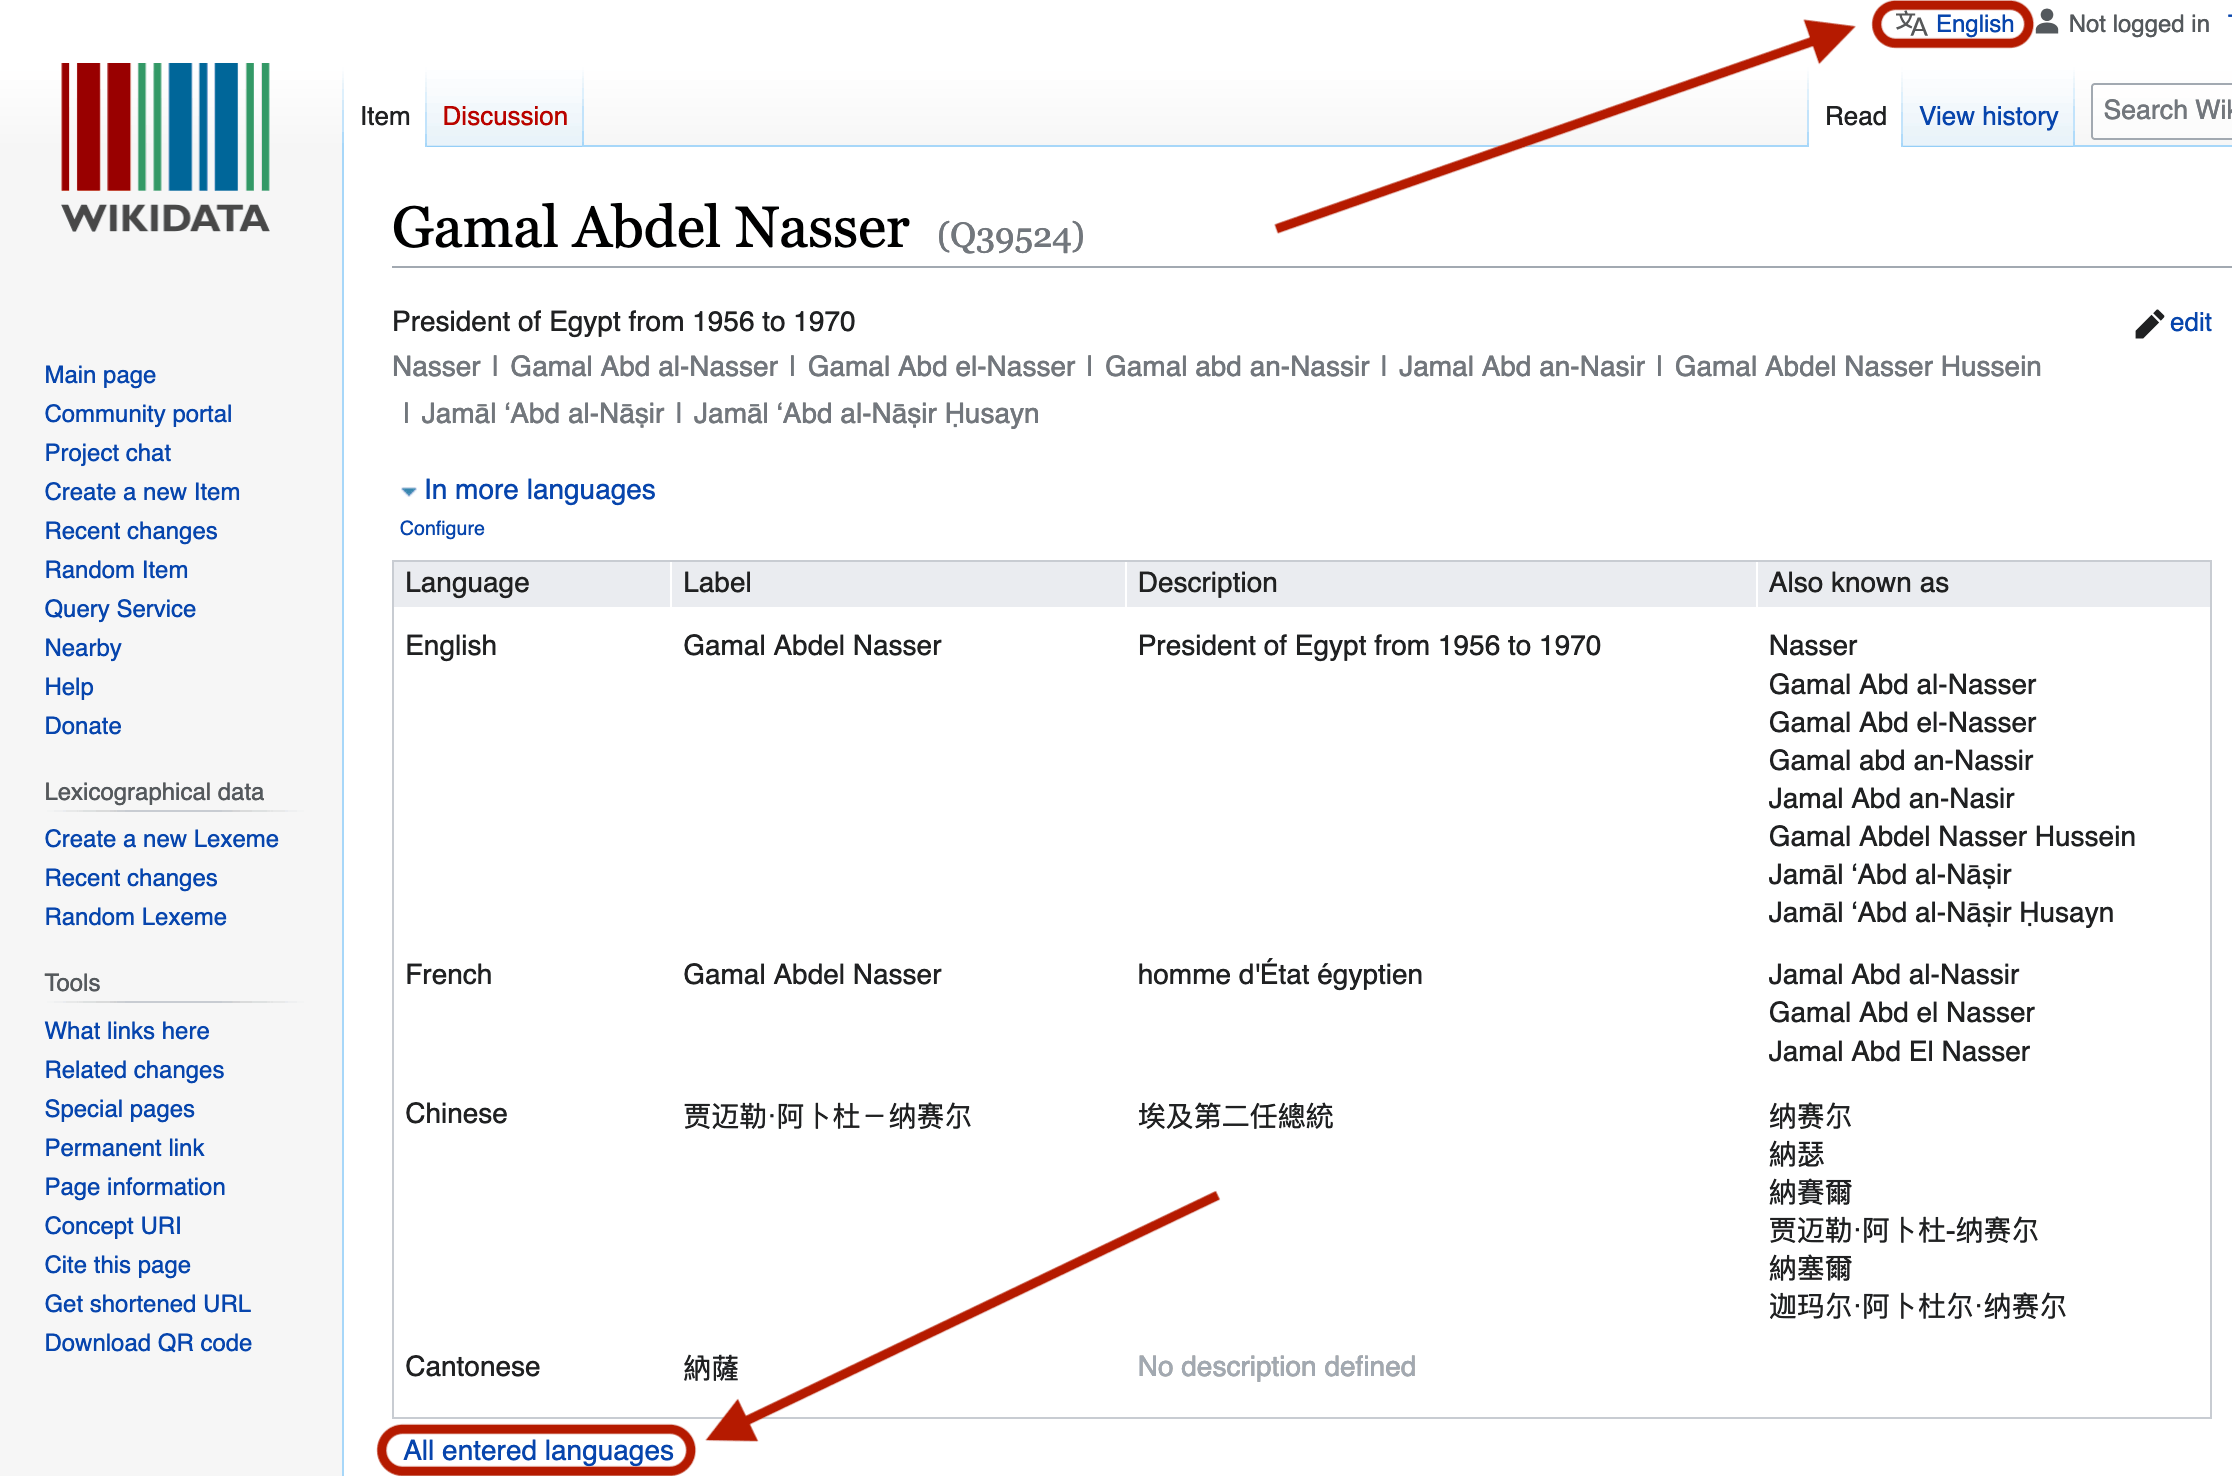Click the user avatar icon near Not logged in

2047,22
